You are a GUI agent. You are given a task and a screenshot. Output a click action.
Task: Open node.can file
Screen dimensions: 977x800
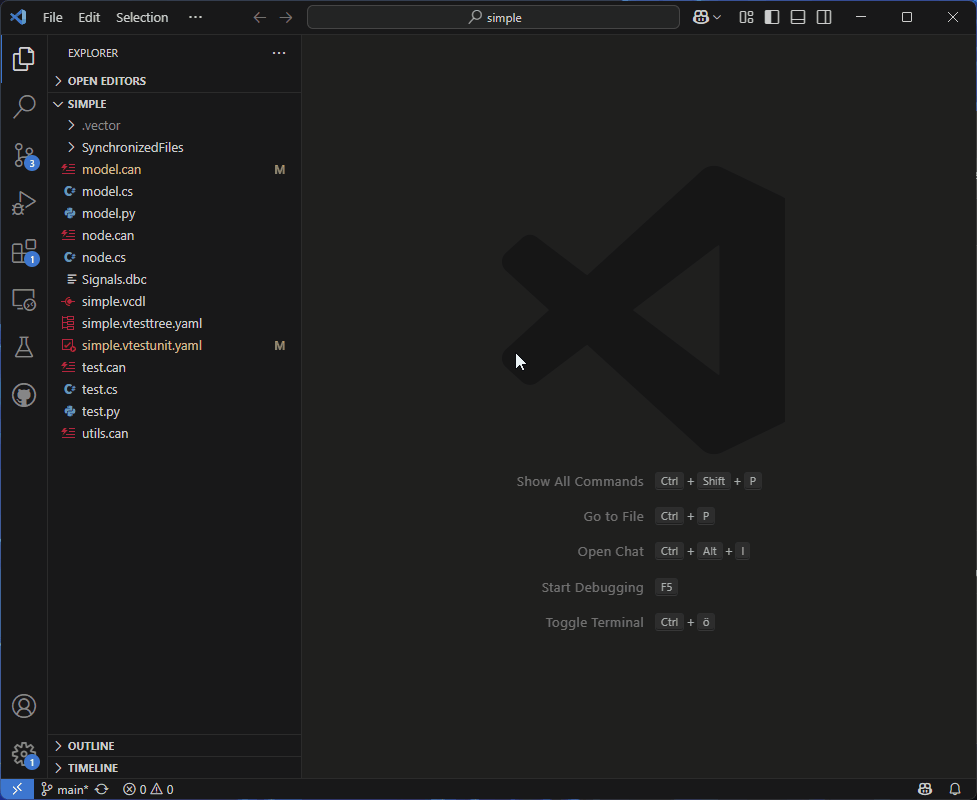[x=174, y=236]
